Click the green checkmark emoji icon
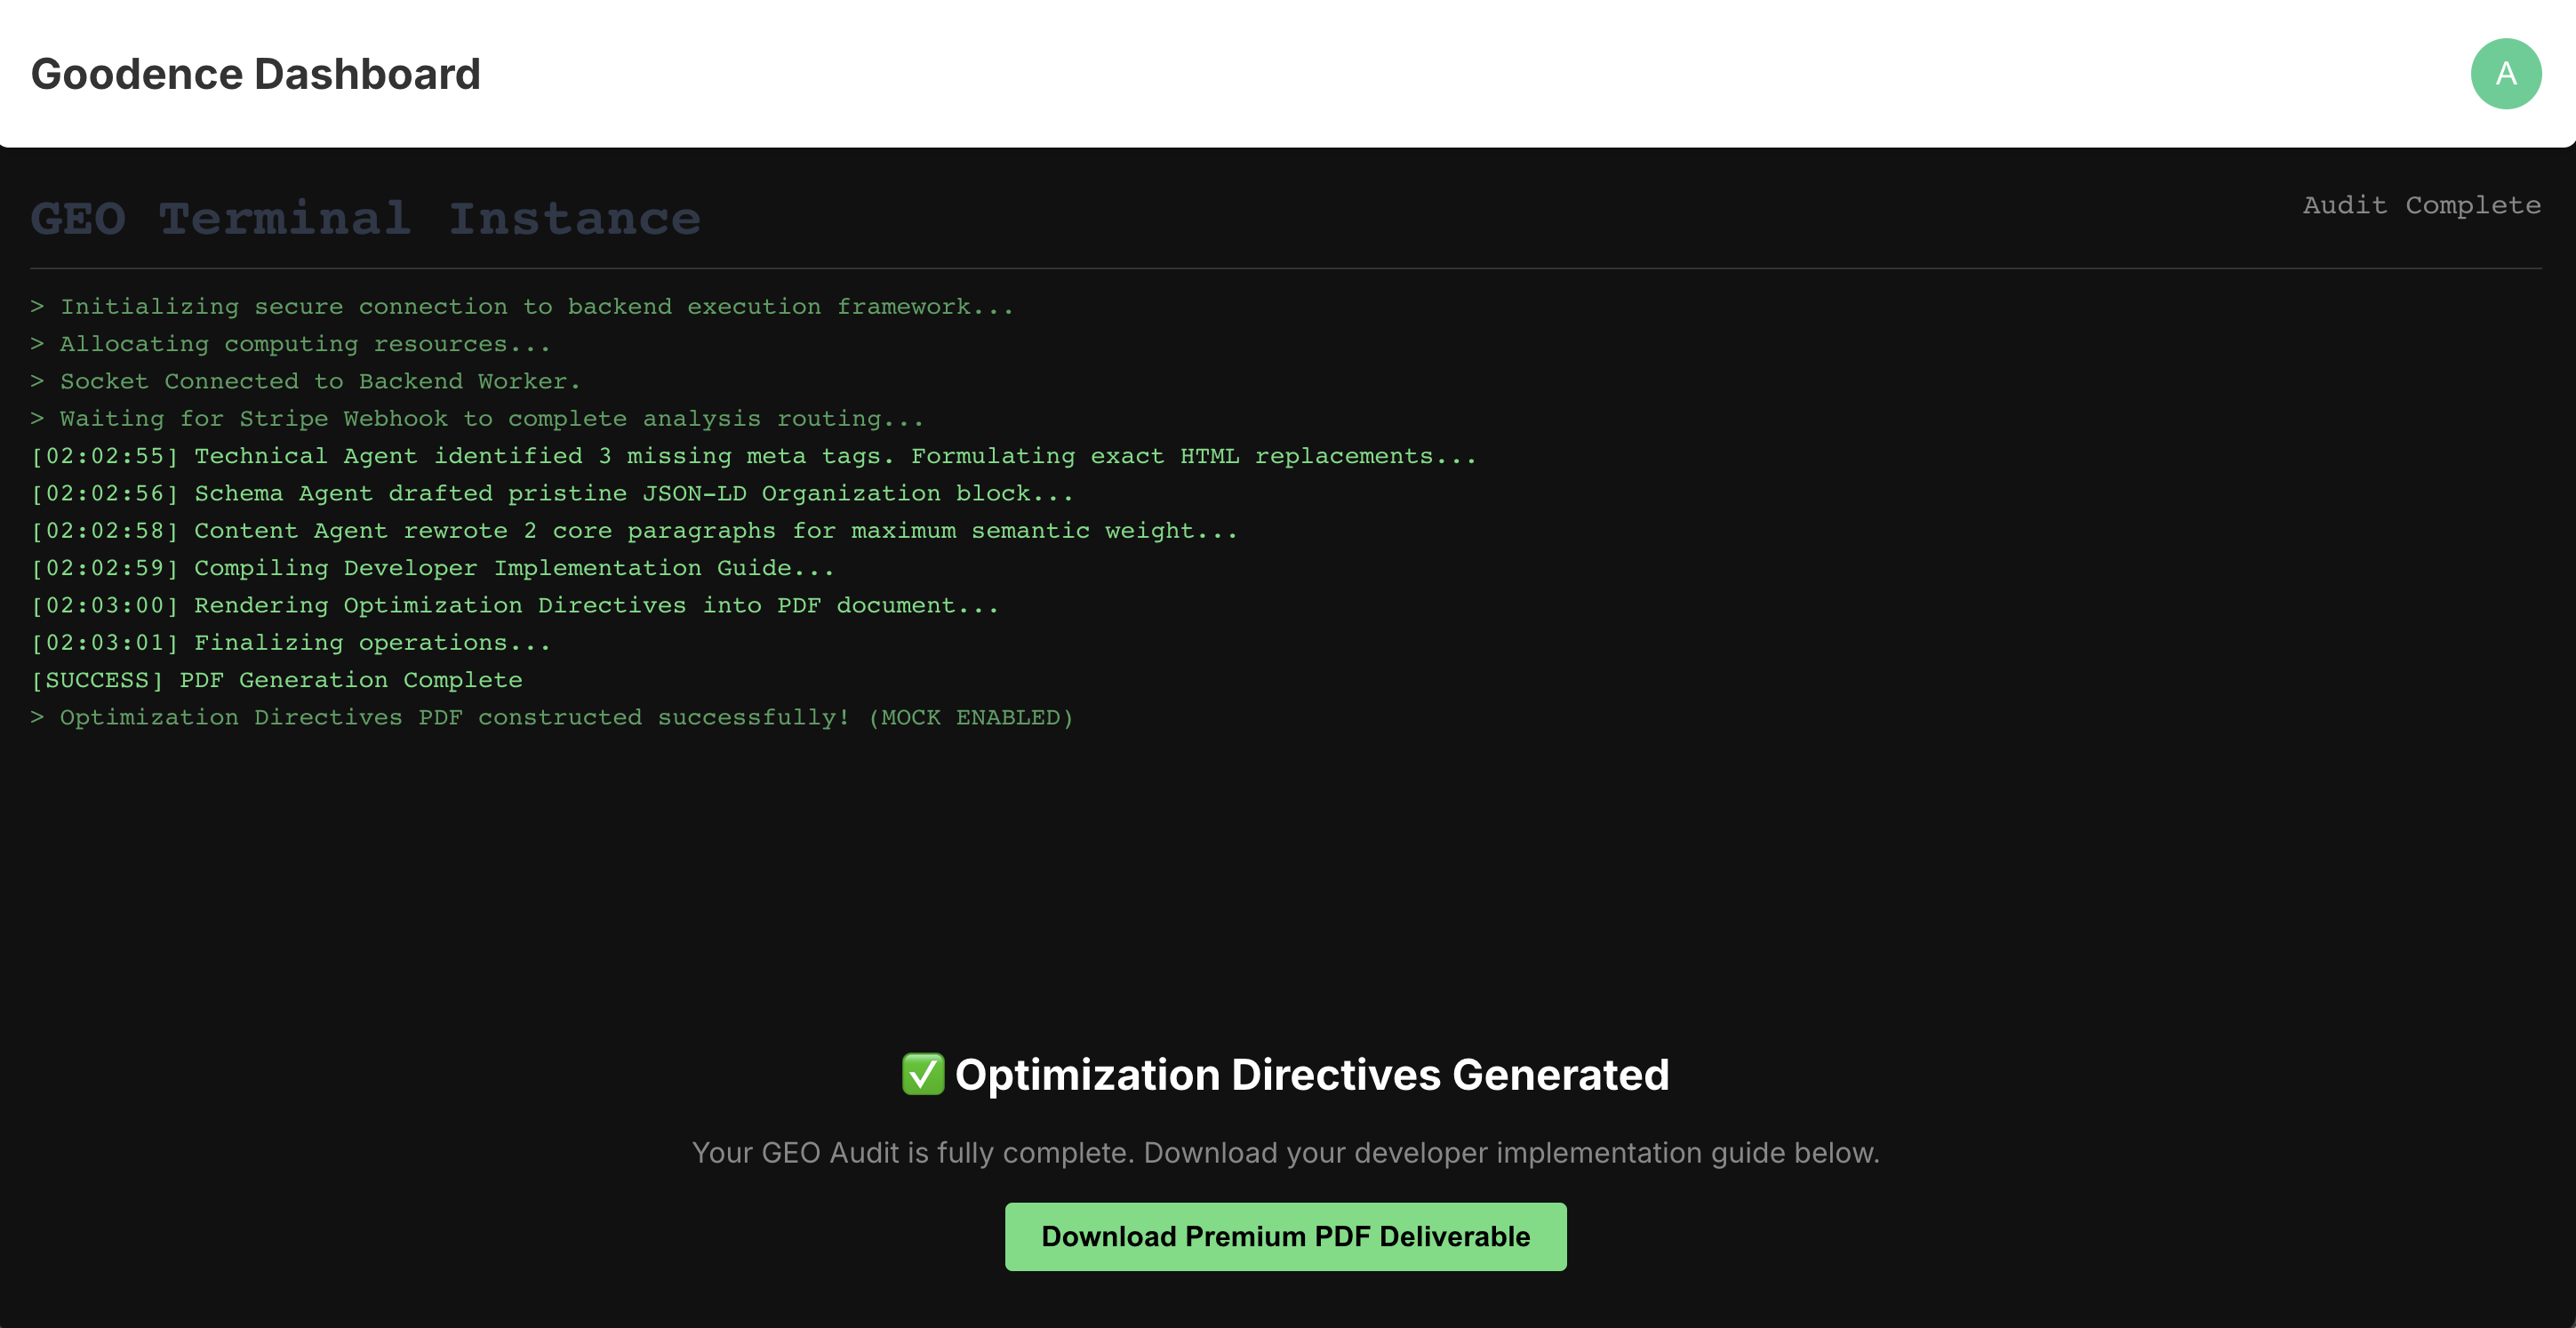This screenshot has width=2576, height=1328. tap(922, 1074)
